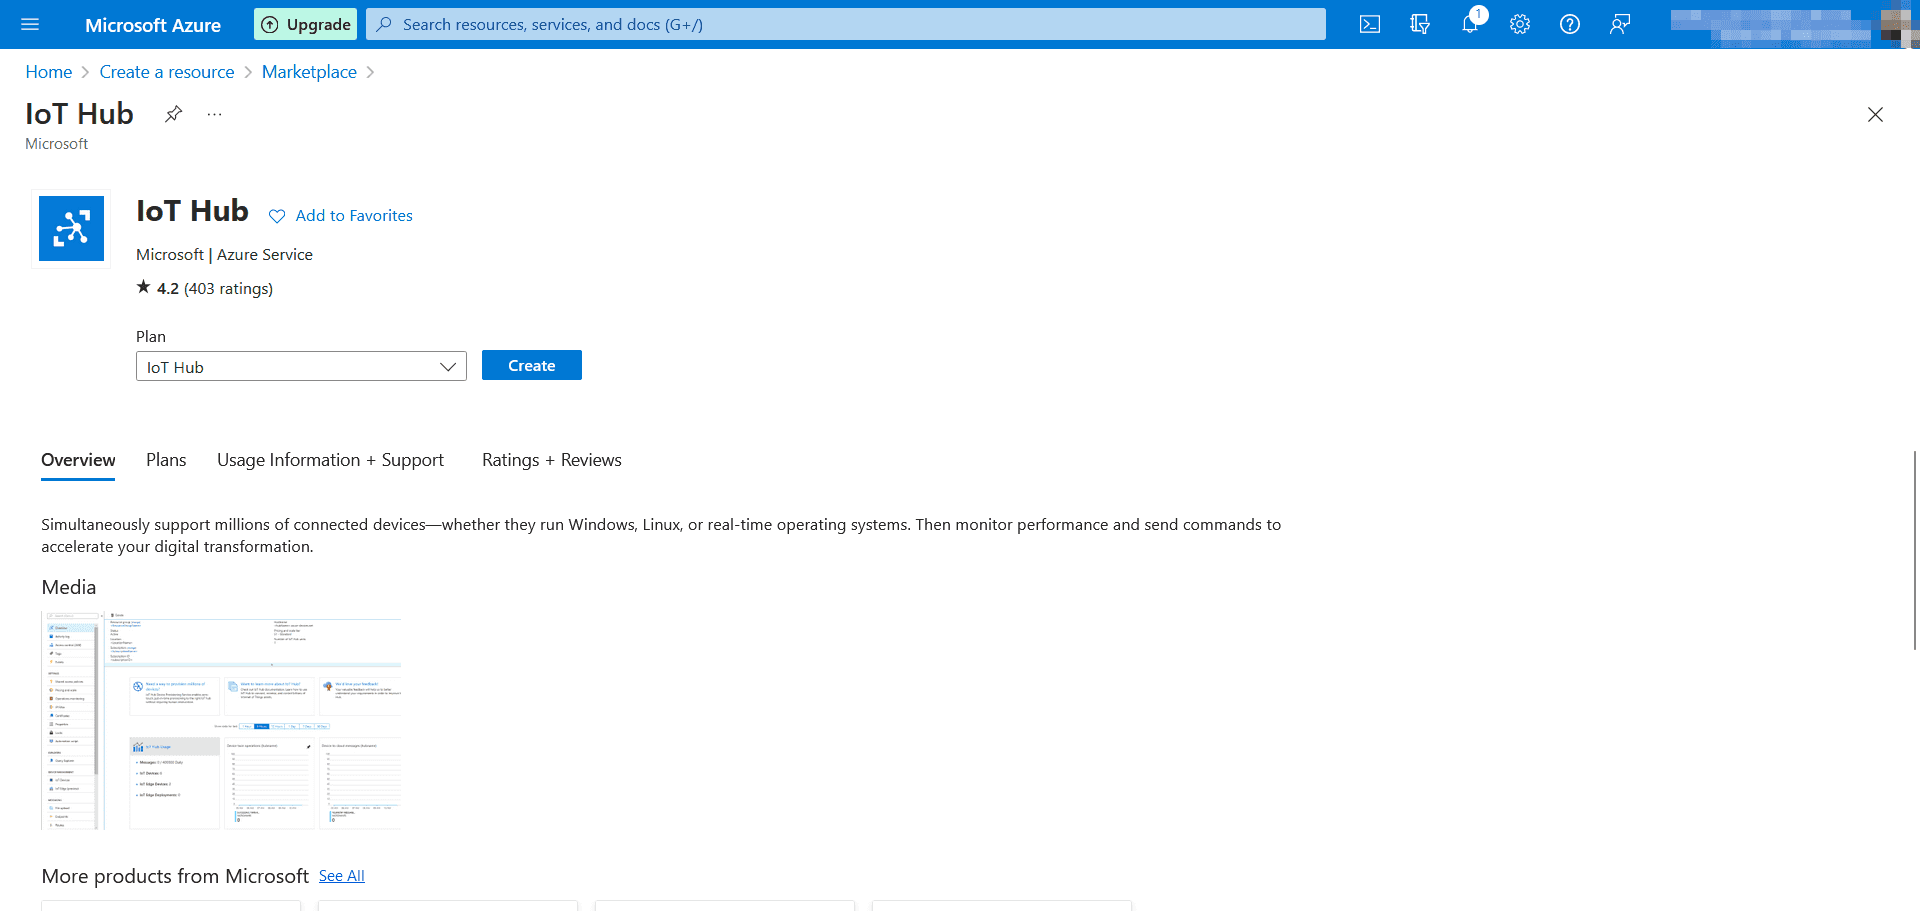Switch to the Ratings + Reviews tab
Image resolution: width=1920 pixels, height=911 pixels.
coord(551,460)
